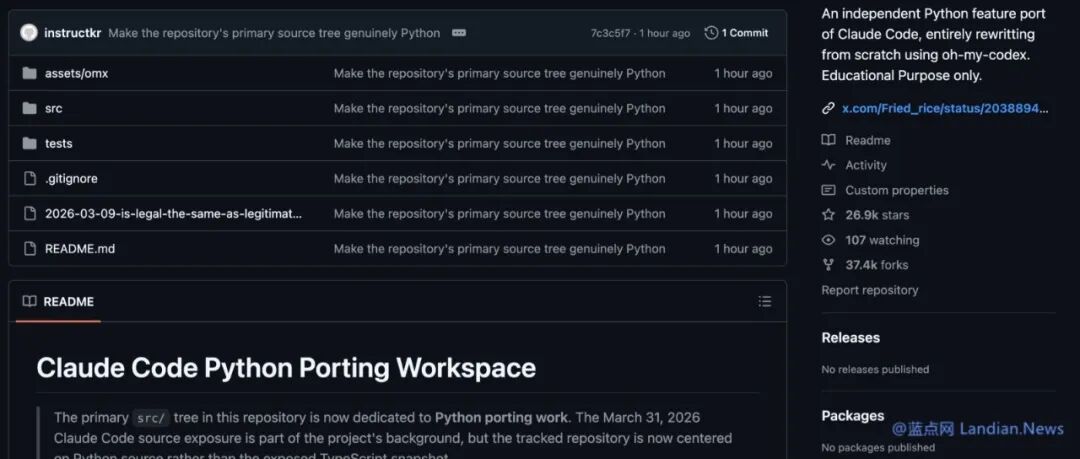Open the .gitignore file
The height and width of the screenshot is (459, 1080).
[71, 178]
